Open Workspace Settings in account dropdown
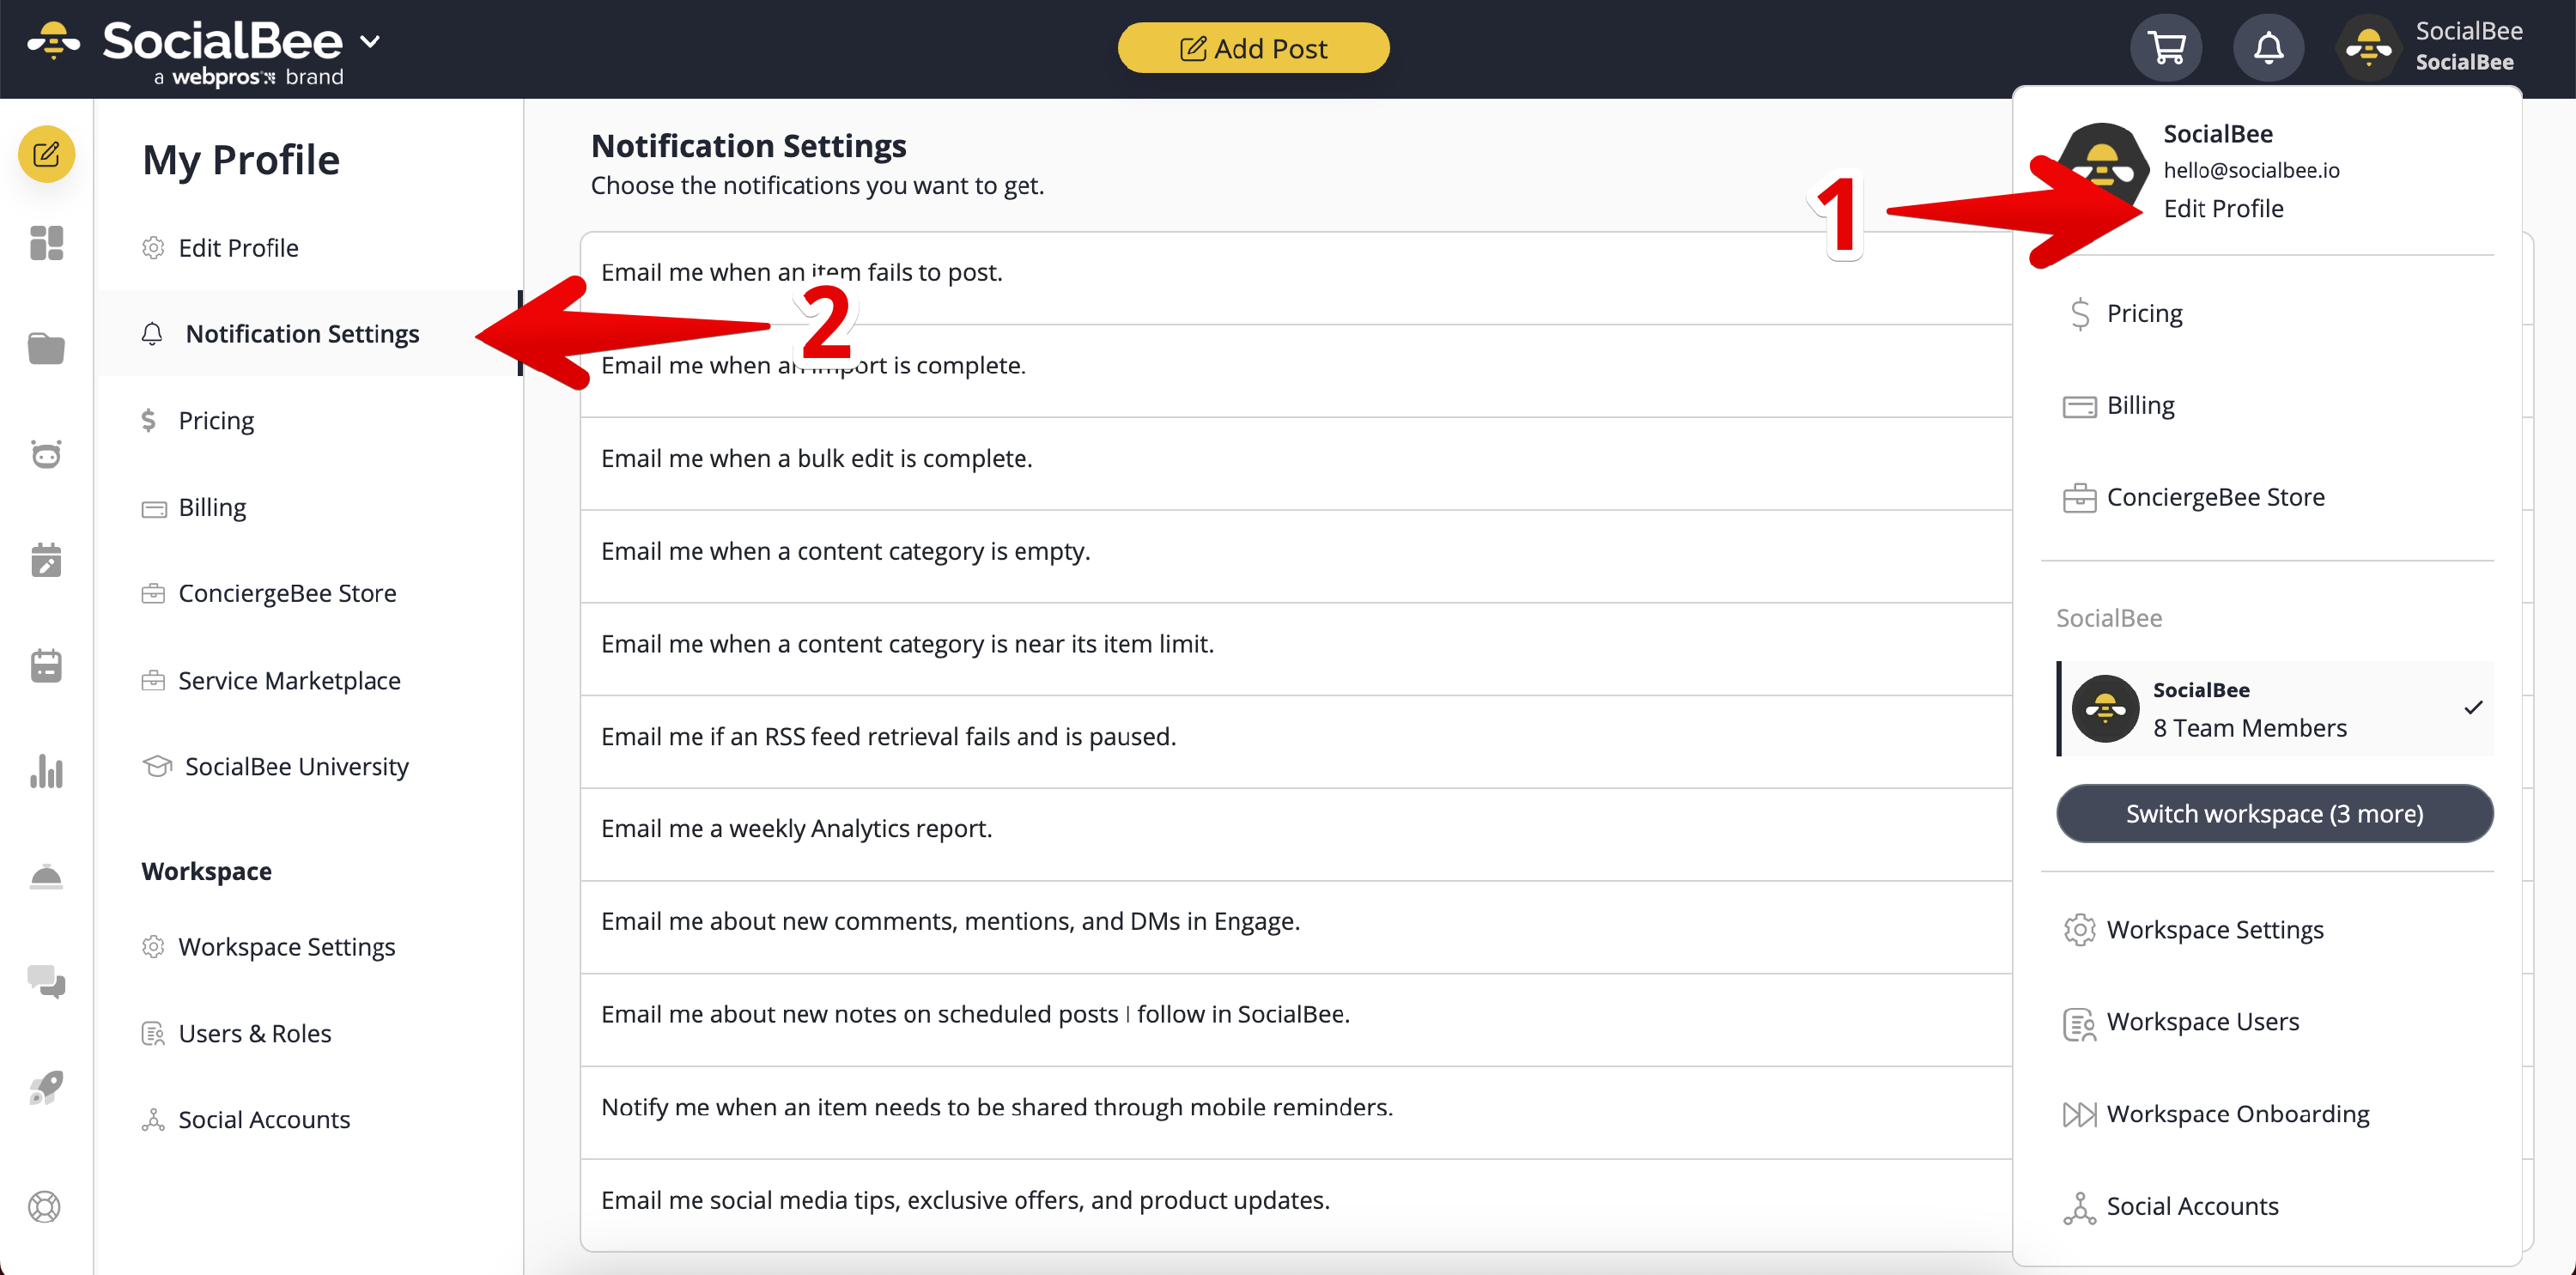The image size is (2576, 1275). click(2194, 930)
